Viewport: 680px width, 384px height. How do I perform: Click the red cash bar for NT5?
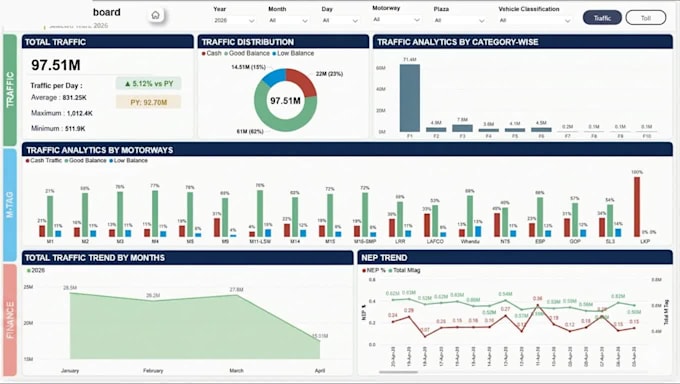point(497,225)
